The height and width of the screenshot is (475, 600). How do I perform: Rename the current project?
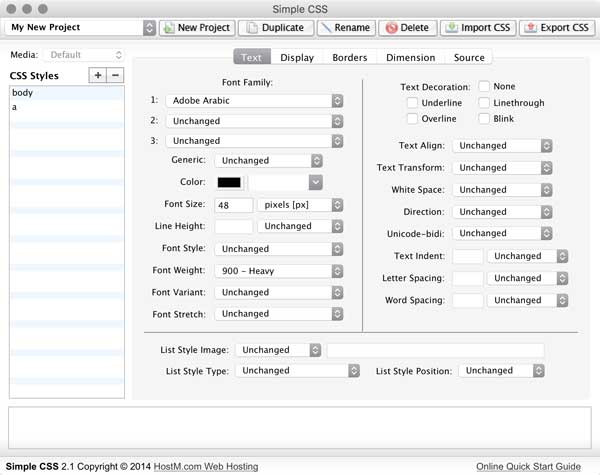coord(346,28)
